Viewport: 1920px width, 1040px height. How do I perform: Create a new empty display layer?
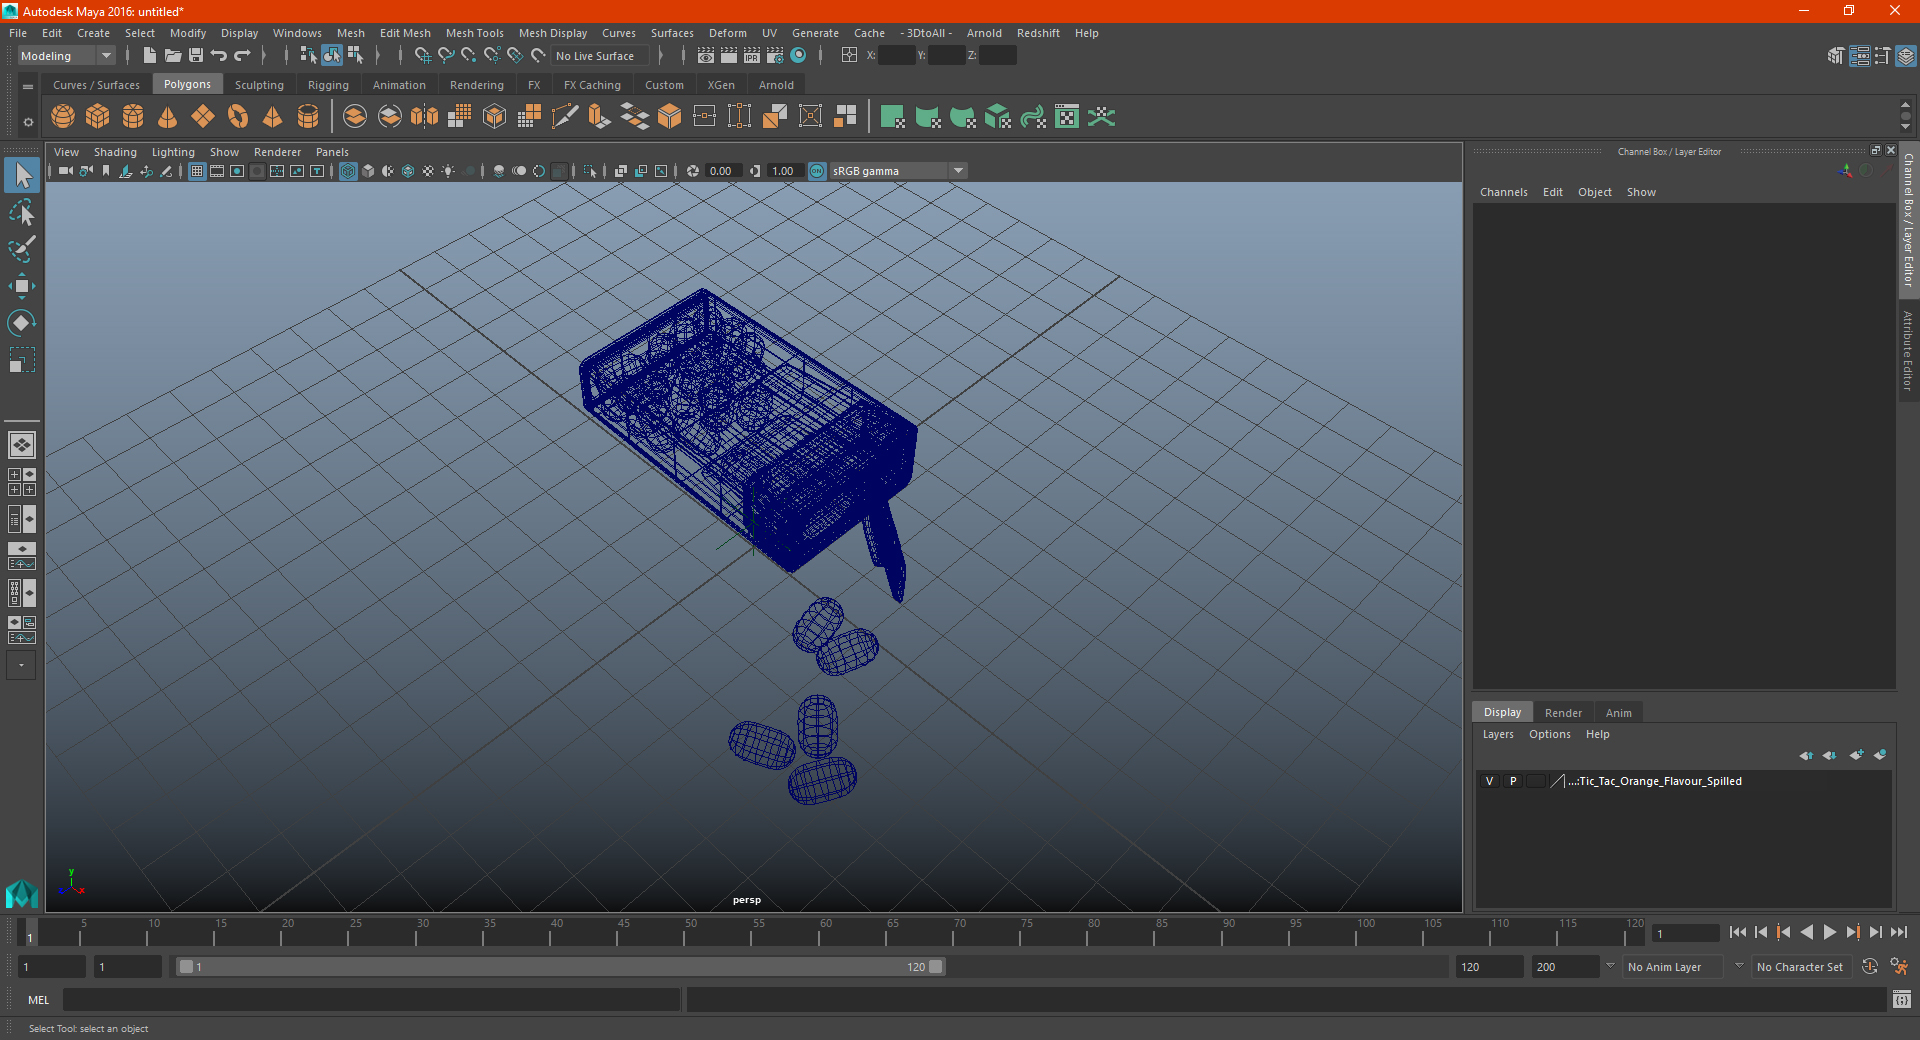point(1856,755)
